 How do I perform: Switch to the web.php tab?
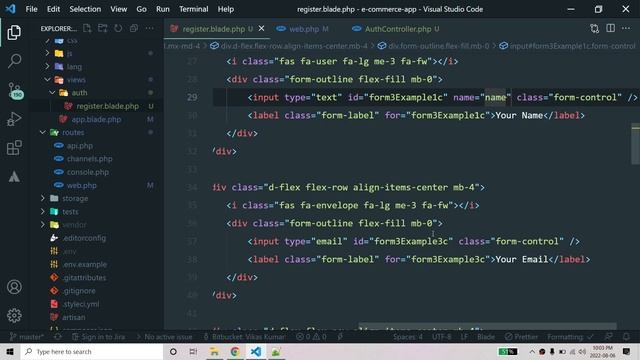coord(304,29)
